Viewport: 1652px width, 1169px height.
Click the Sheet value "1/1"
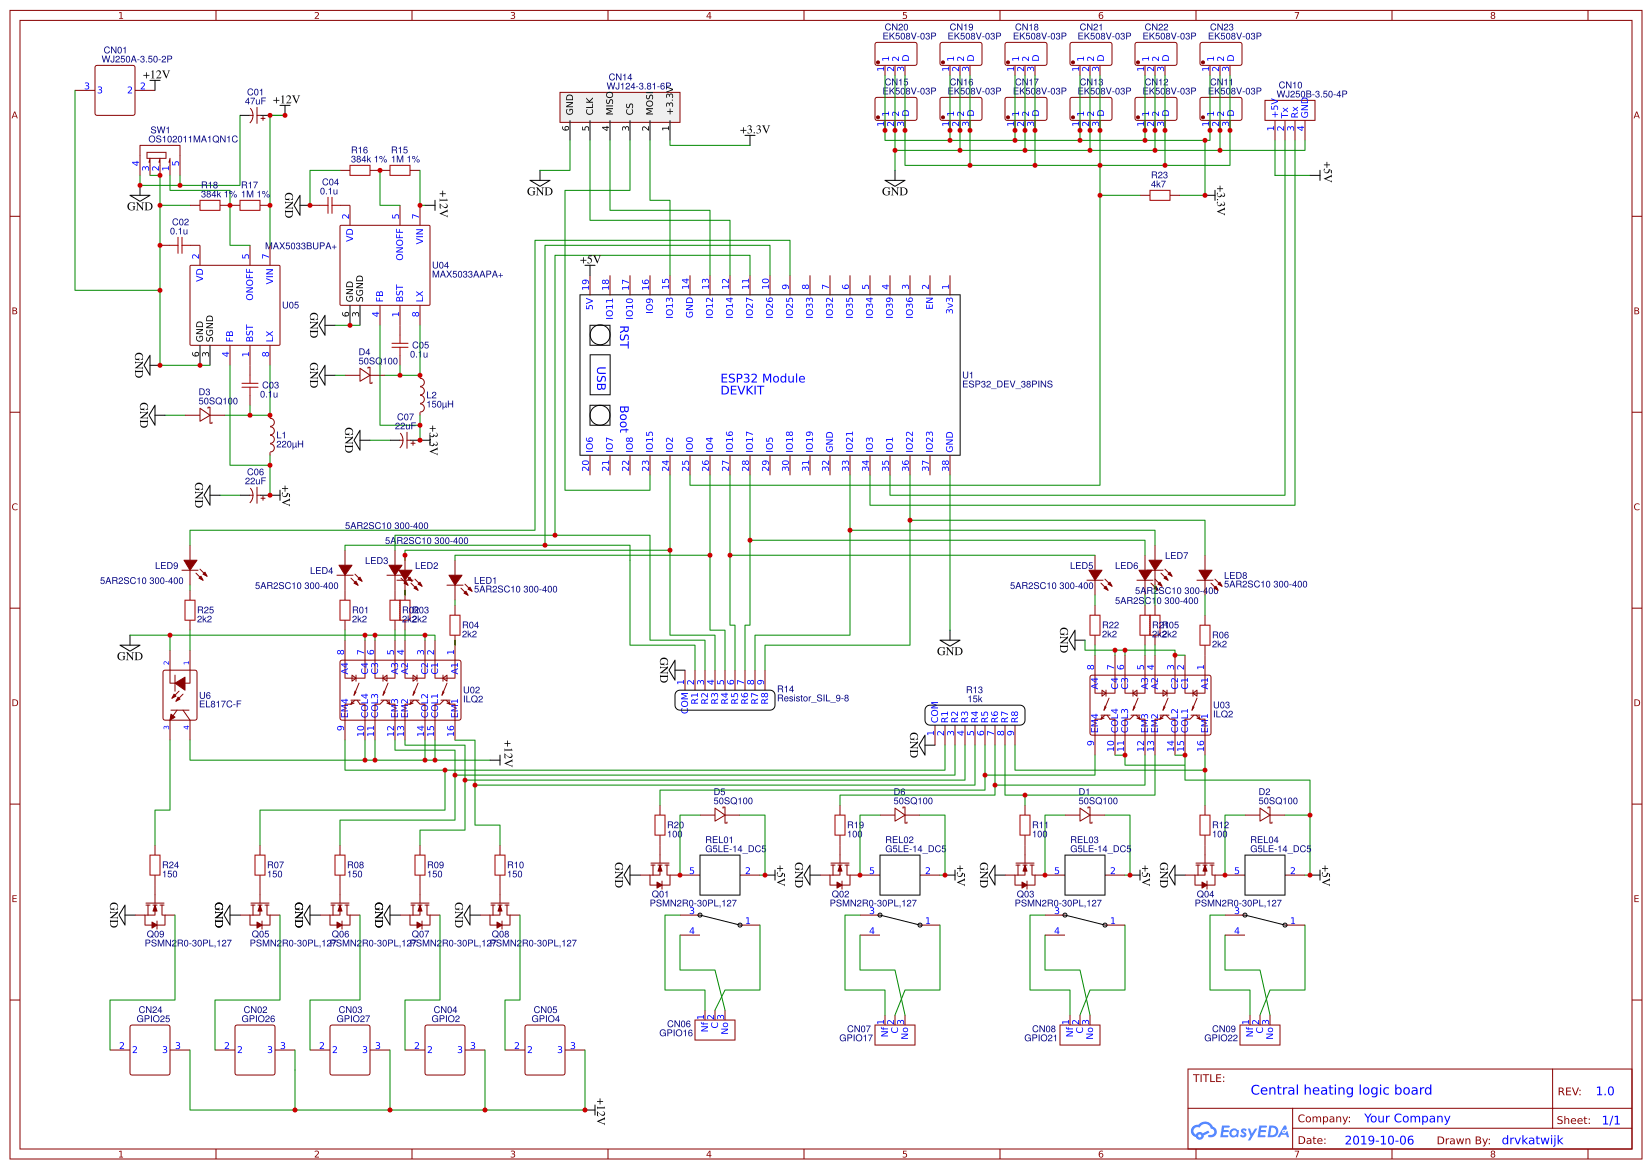1611,1120
